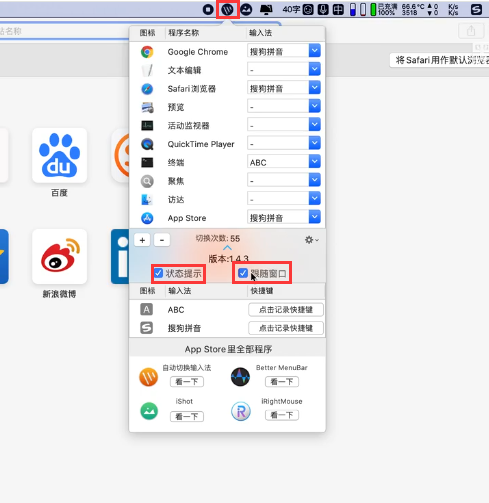The width and height of the screenshot is (489, 503).
Task: Click 将Safari用作默认浏览器 prompt
Action: pos(440,60)
